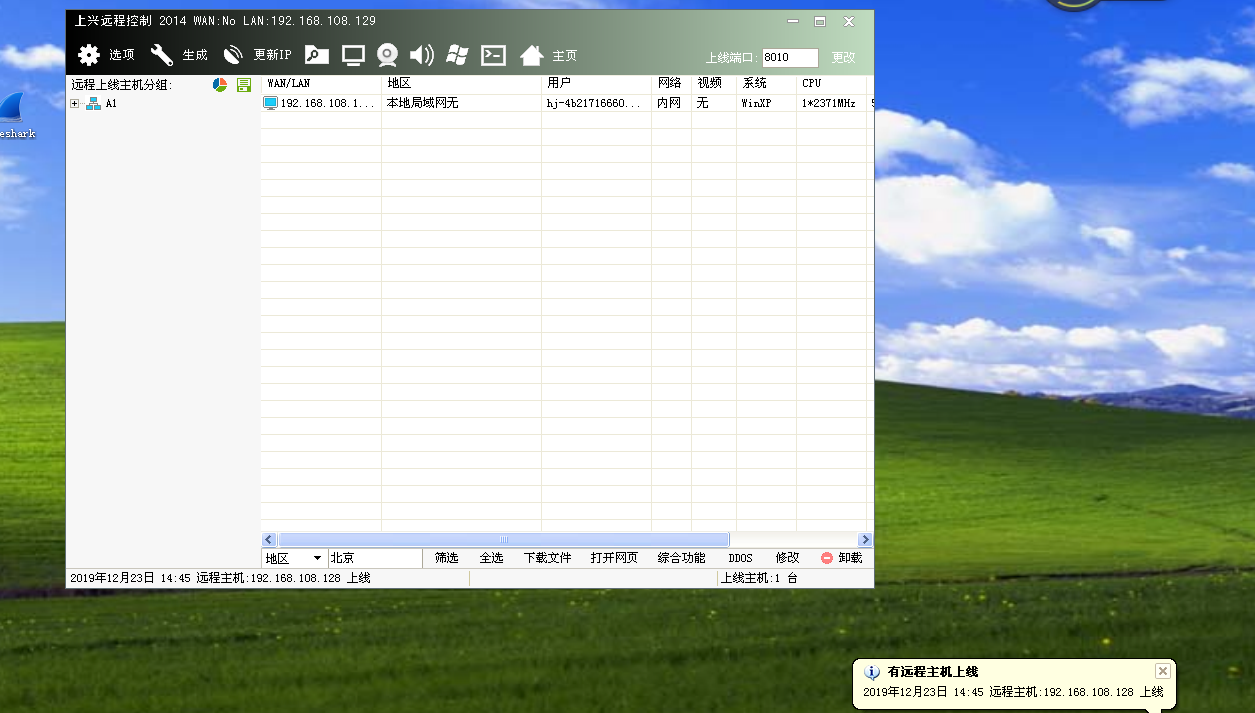Viewport: 1255px width, 713px height.
Task: Click the horizontal scrollbar left arrow
Action: (269, 540)
